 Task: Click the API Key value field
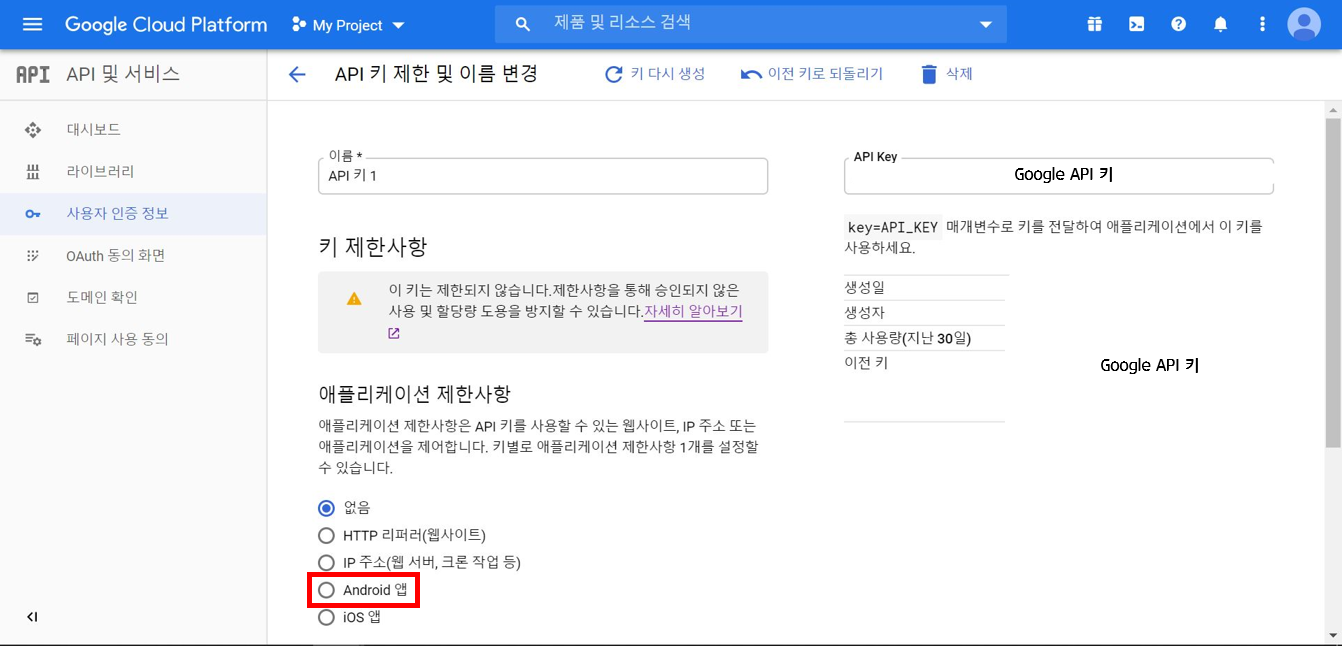tap(1059, 175)
